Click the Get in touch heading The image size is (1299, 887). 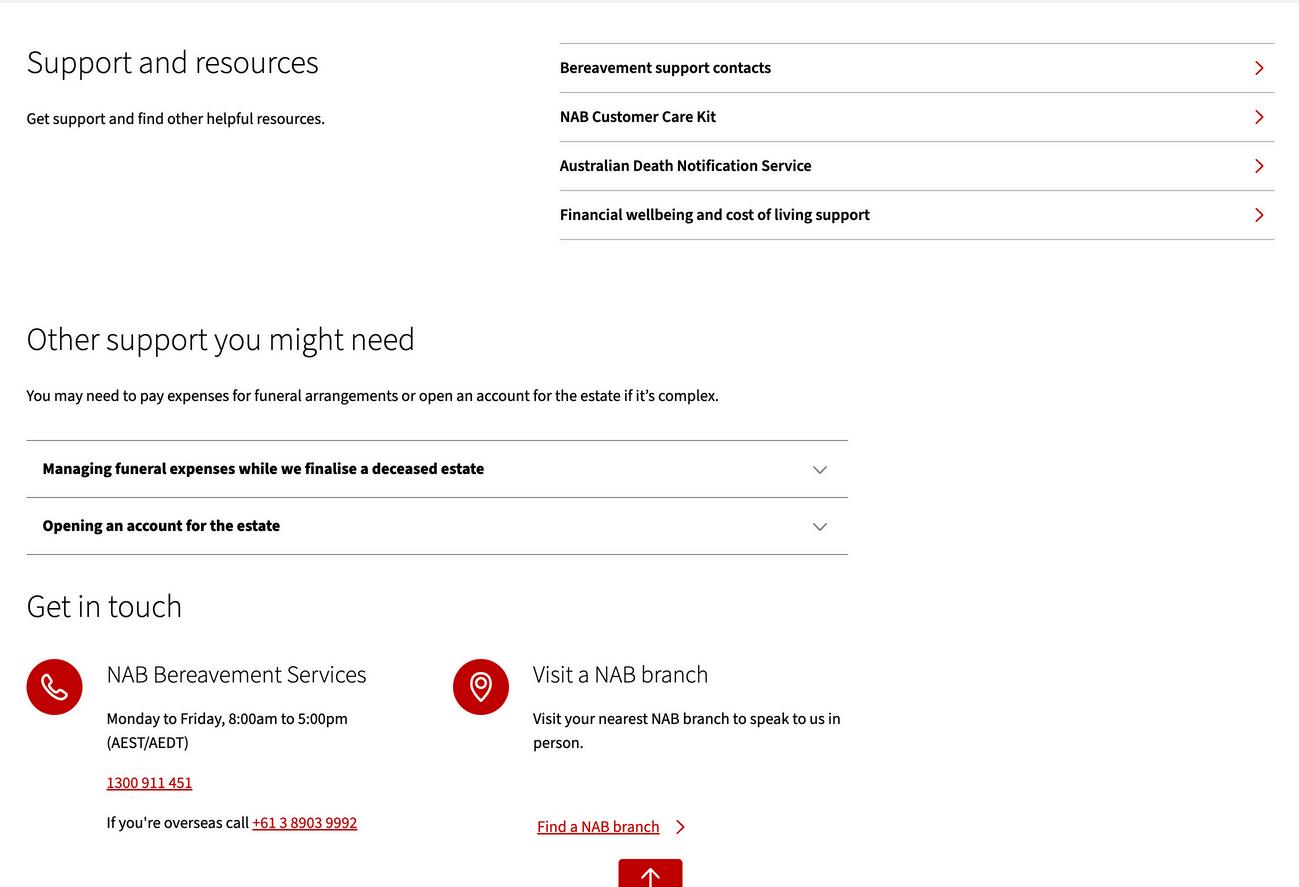click(x=104, y=607)
